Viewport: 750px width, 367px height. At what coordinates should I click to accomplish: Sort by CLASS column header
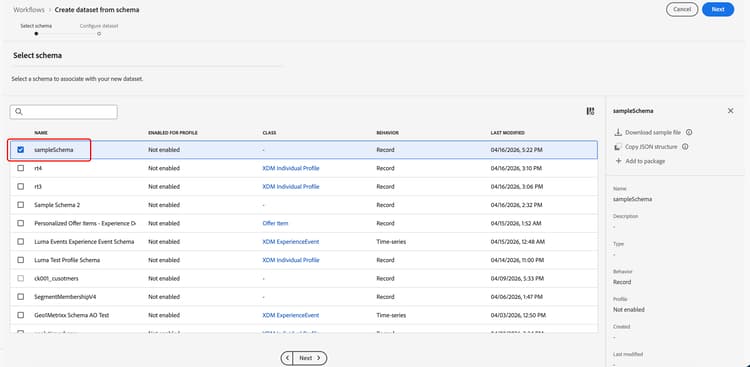269,133
